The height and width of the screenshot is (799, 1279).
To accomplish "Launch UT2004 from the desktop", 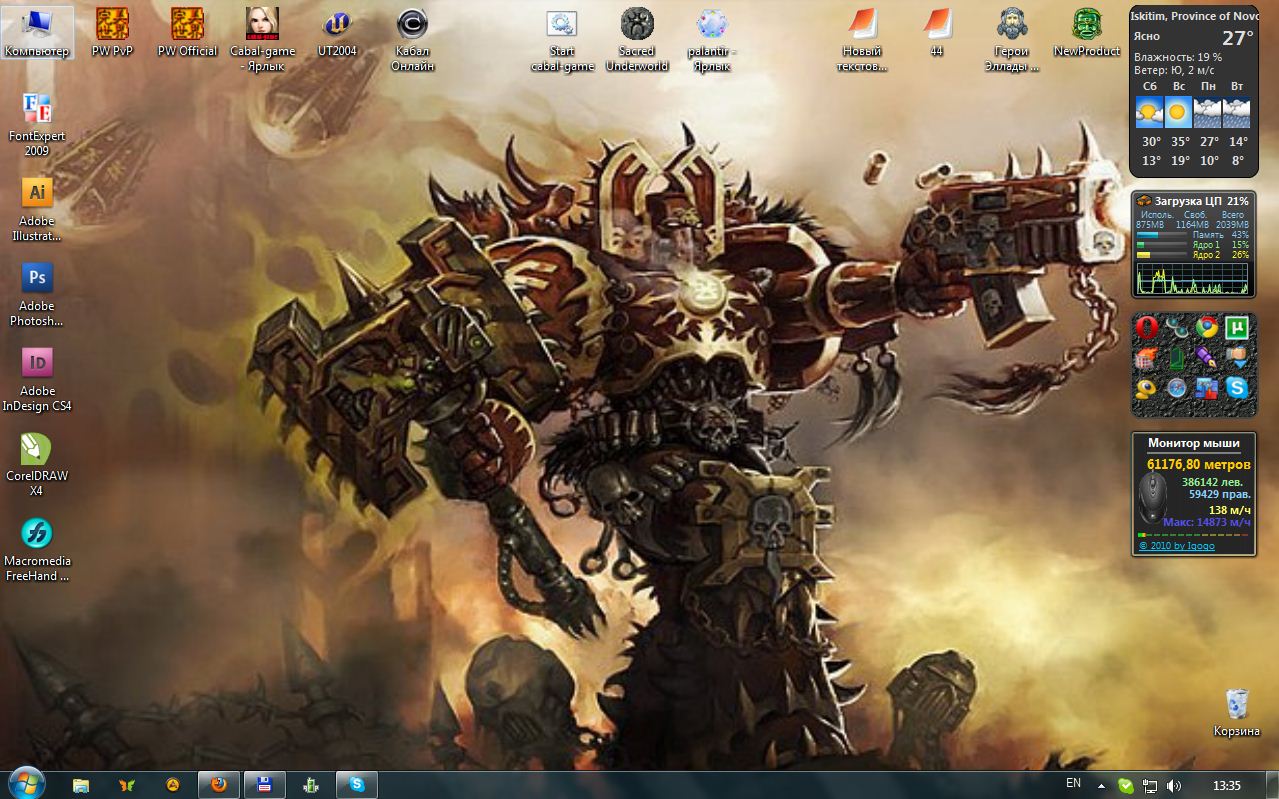I will point(337,24).
